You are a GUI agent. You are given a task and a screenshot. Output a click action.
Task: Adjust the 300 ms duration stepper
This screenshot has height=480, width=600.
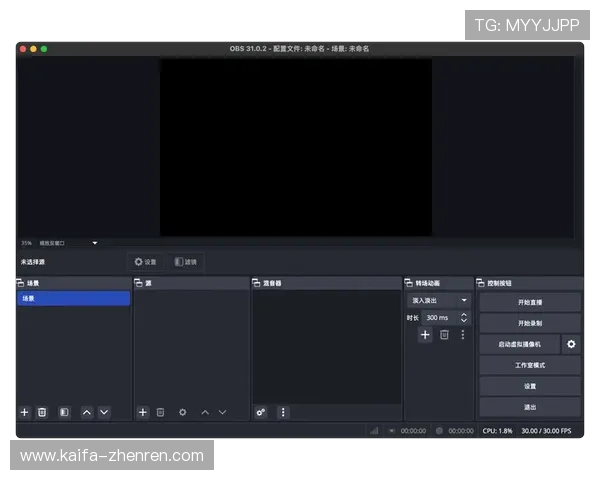tap(464, 318)
